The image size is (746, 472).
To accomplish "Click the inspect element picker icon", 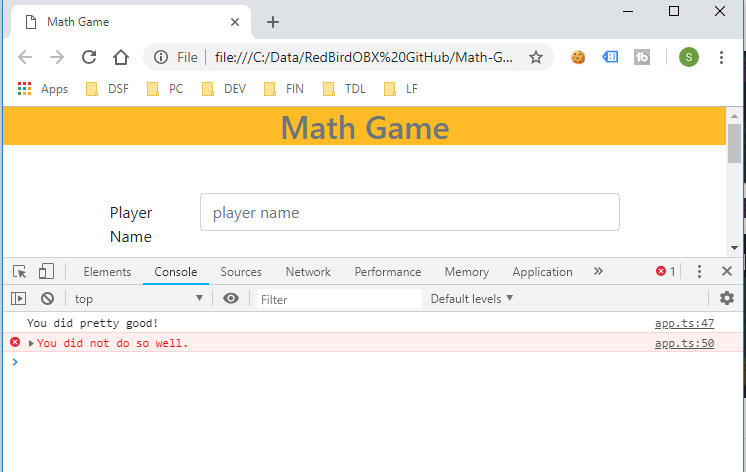I will point(19,271).
